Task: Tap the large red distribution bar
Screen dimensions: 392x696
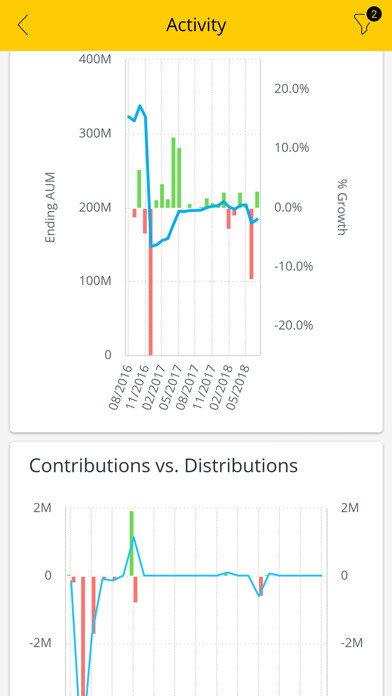Action: point(83,636)
